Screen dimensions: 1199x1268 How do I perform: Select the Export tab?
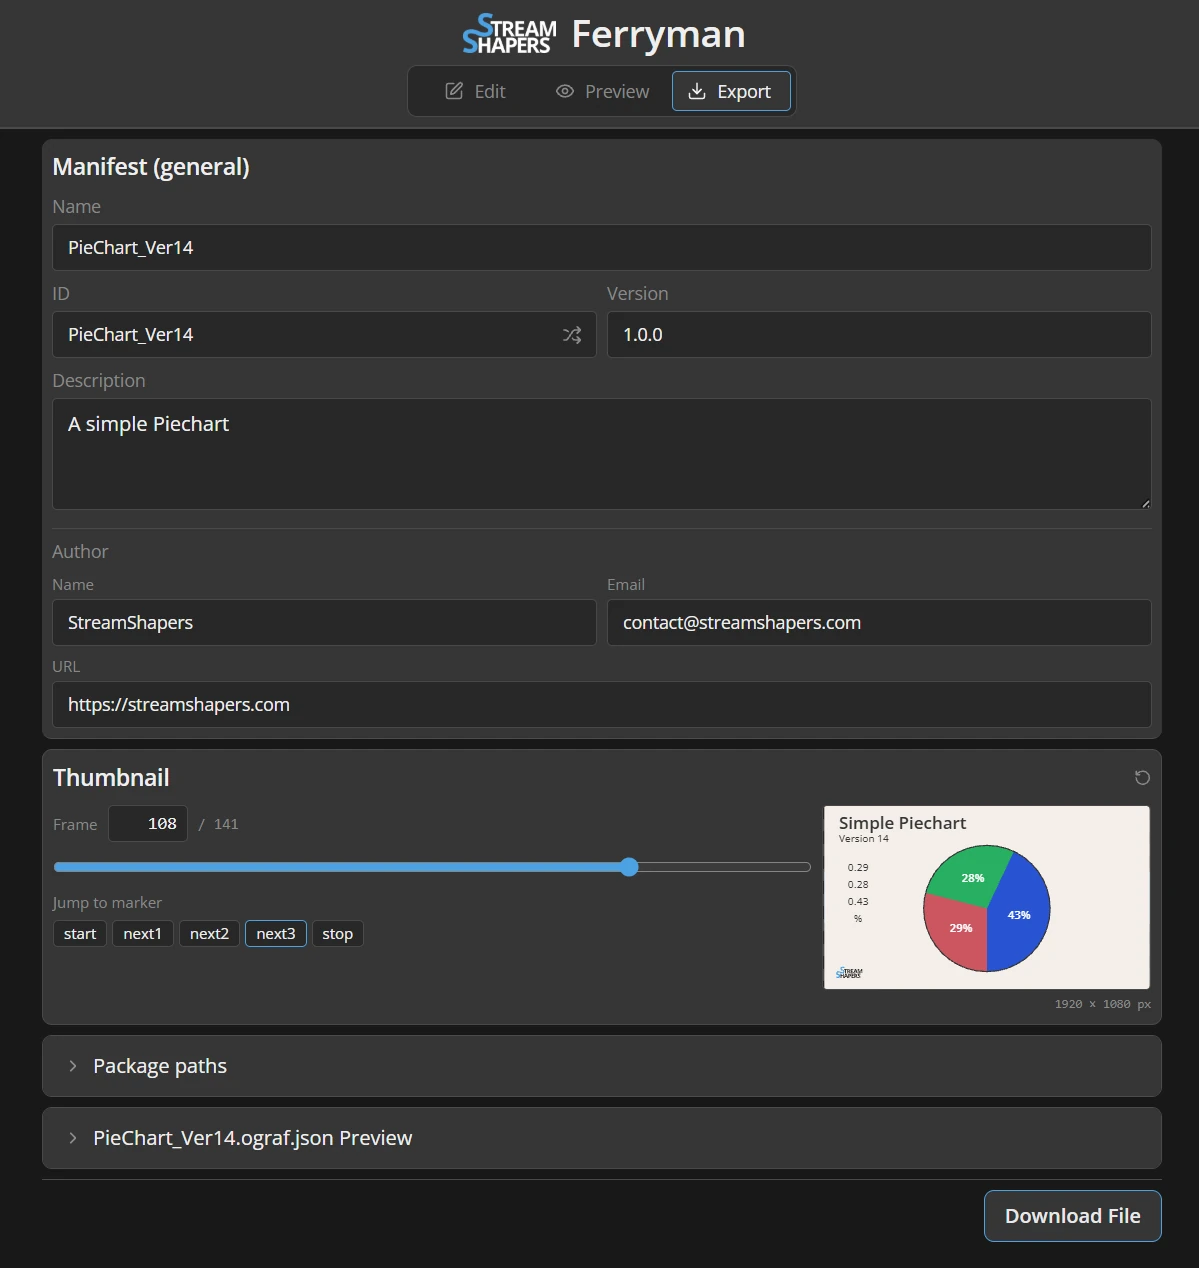(x=731, y=91)
